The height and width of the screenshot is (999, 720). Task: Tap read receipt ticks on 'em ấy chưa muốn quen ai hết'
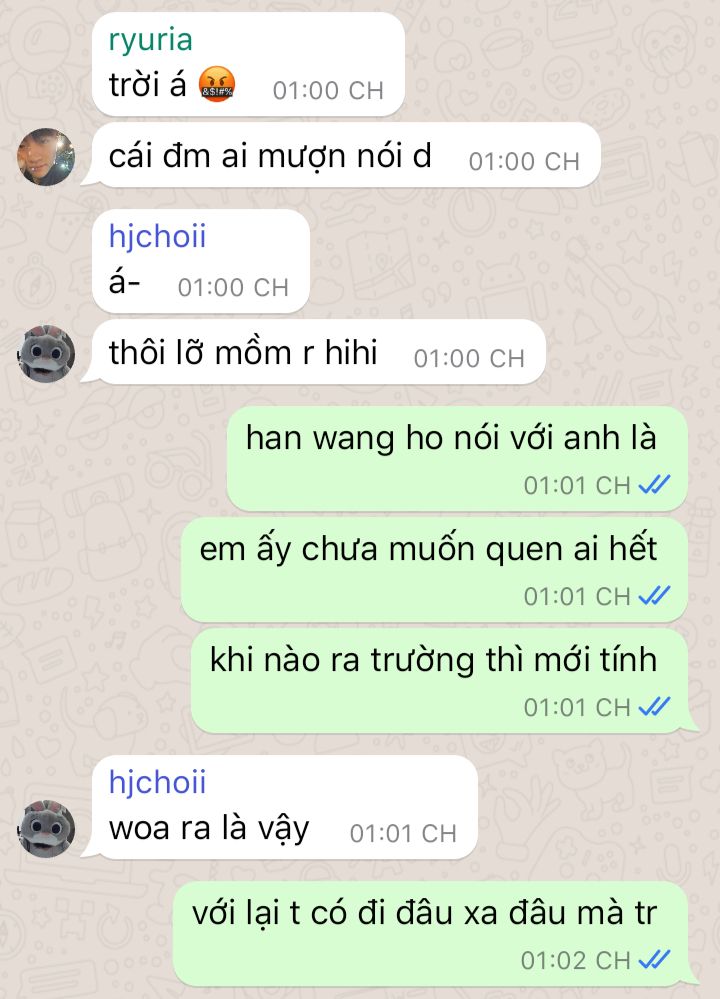pyautogui.click(x=654, y=596)
